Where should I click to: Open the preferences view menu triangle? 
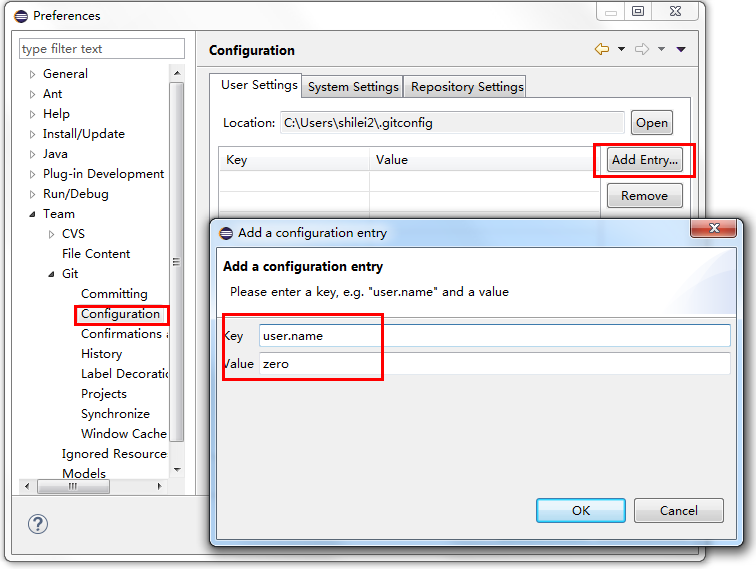tap(681, 49)
